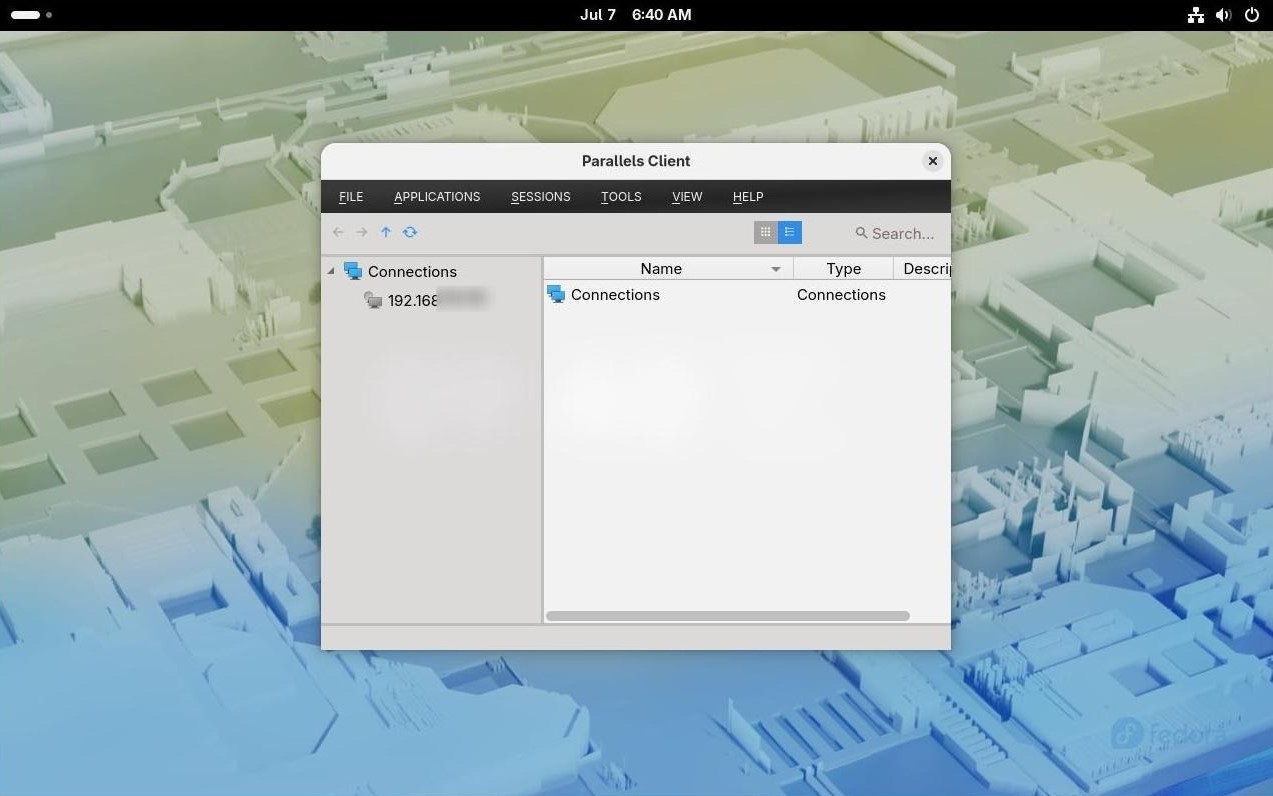The width and height of the screenshot is (1273, 796).
Task: Select the Connections root tree icon
Action: click(x=352, y=271)
